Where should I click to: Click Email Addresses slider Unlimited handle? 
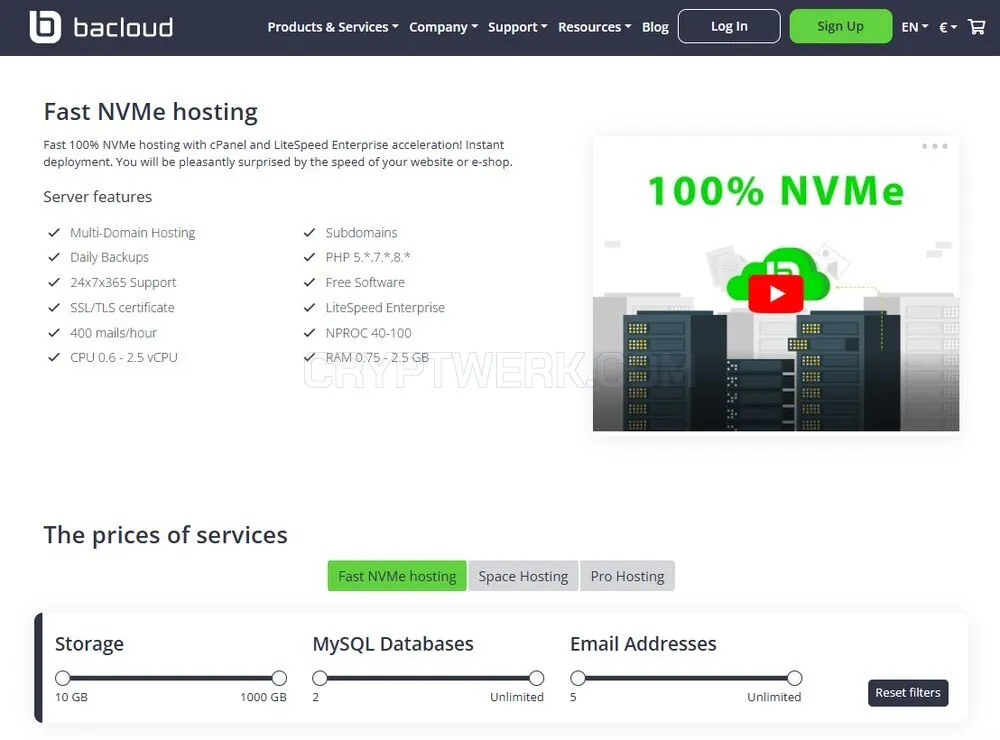click(794, 677)
